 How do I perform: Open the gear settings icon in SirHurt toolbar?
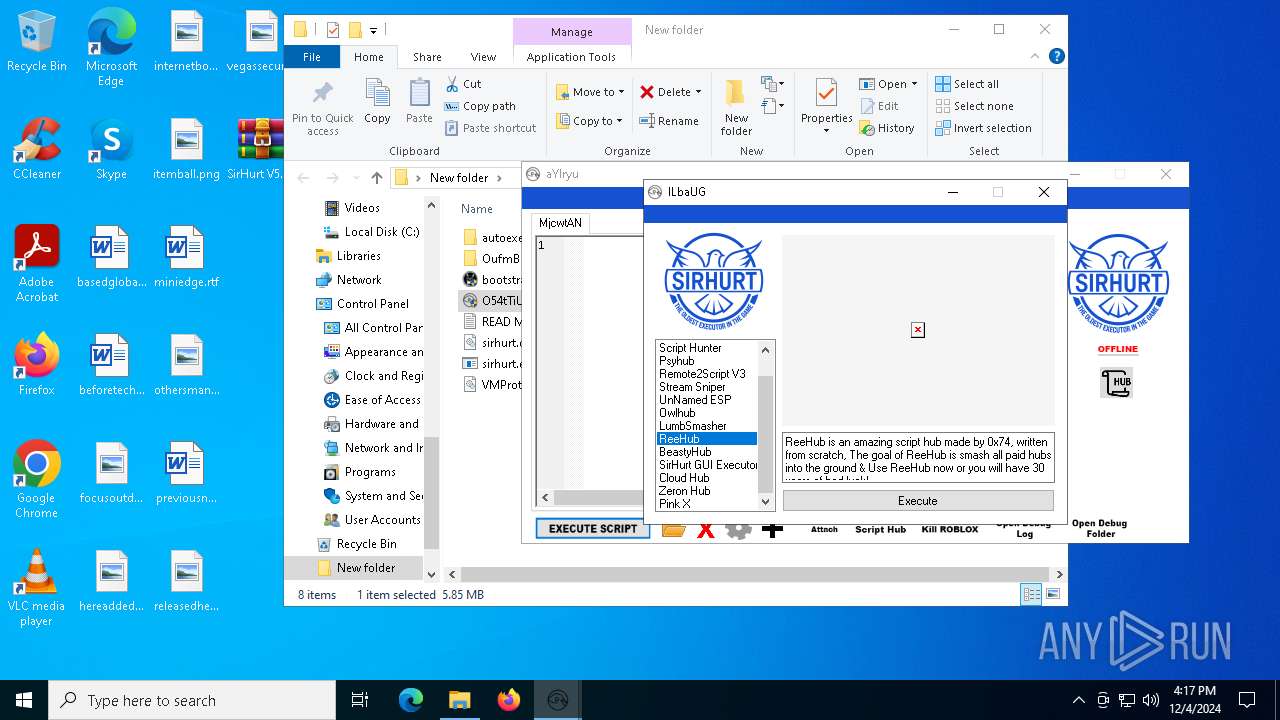738,529
